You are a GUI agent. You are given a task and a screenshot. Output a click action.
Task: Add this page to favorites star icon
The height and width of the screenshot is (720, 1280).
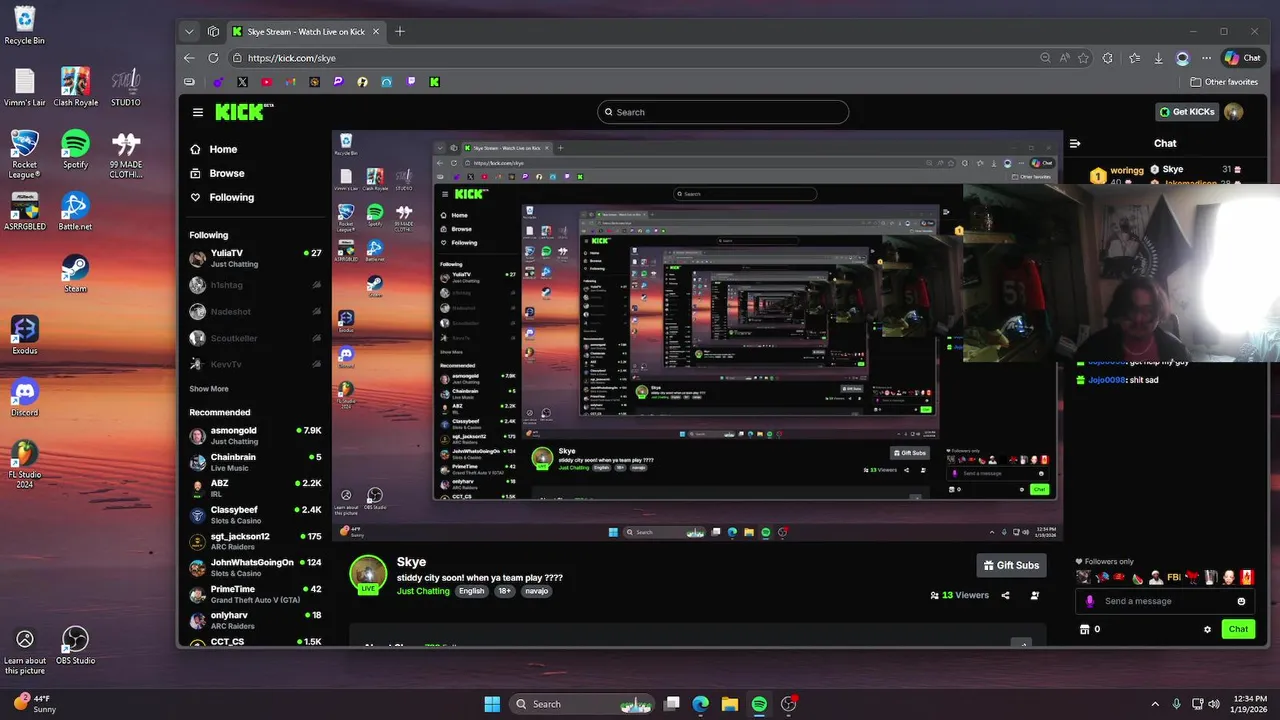point(1083,58)
